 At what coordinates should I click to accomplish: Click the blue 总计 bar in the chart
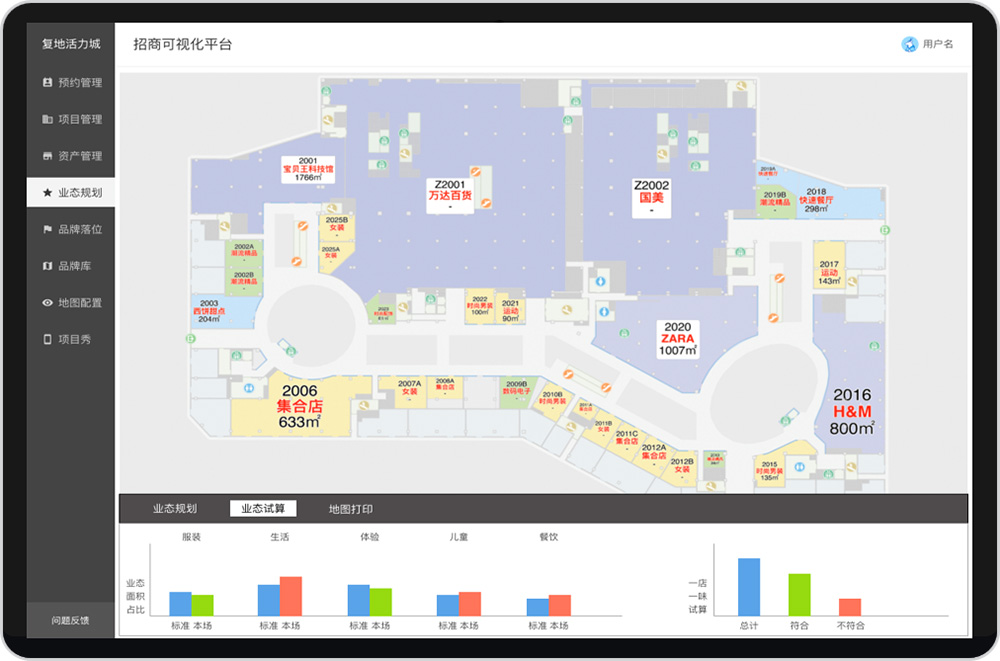point(749,586)
